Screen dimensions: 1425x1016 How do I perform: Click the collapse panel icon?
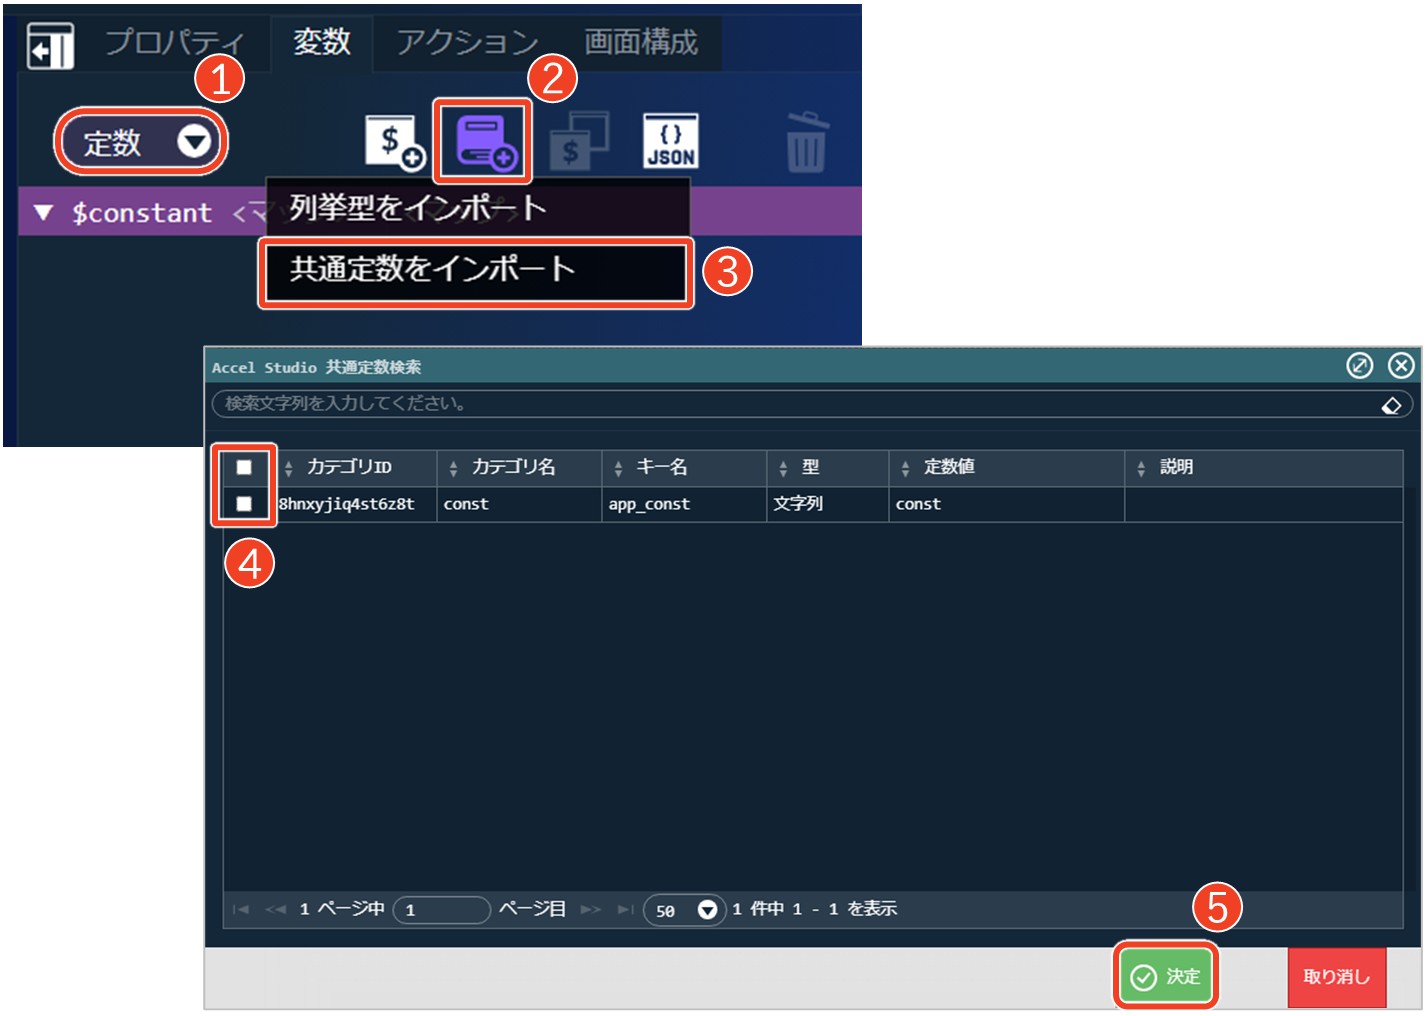(x=50, y=46)
